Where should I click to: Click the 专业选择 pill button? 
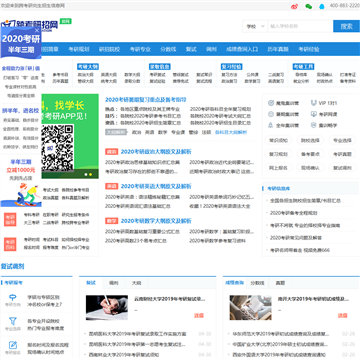tap(342, 140)
